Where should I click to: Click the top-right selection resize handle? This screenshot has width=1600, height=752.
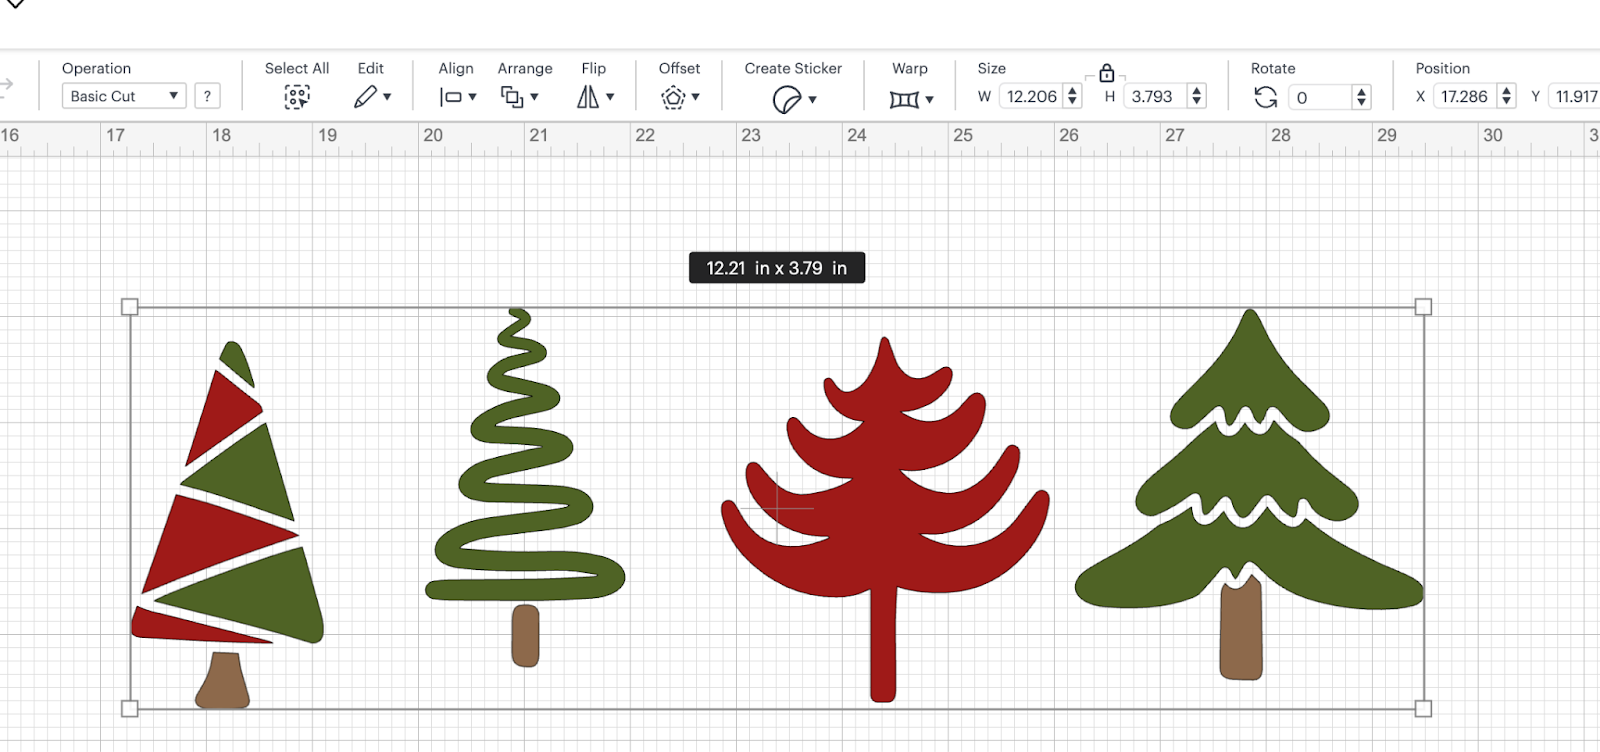pyautogui.click(x=1423, y=307)
